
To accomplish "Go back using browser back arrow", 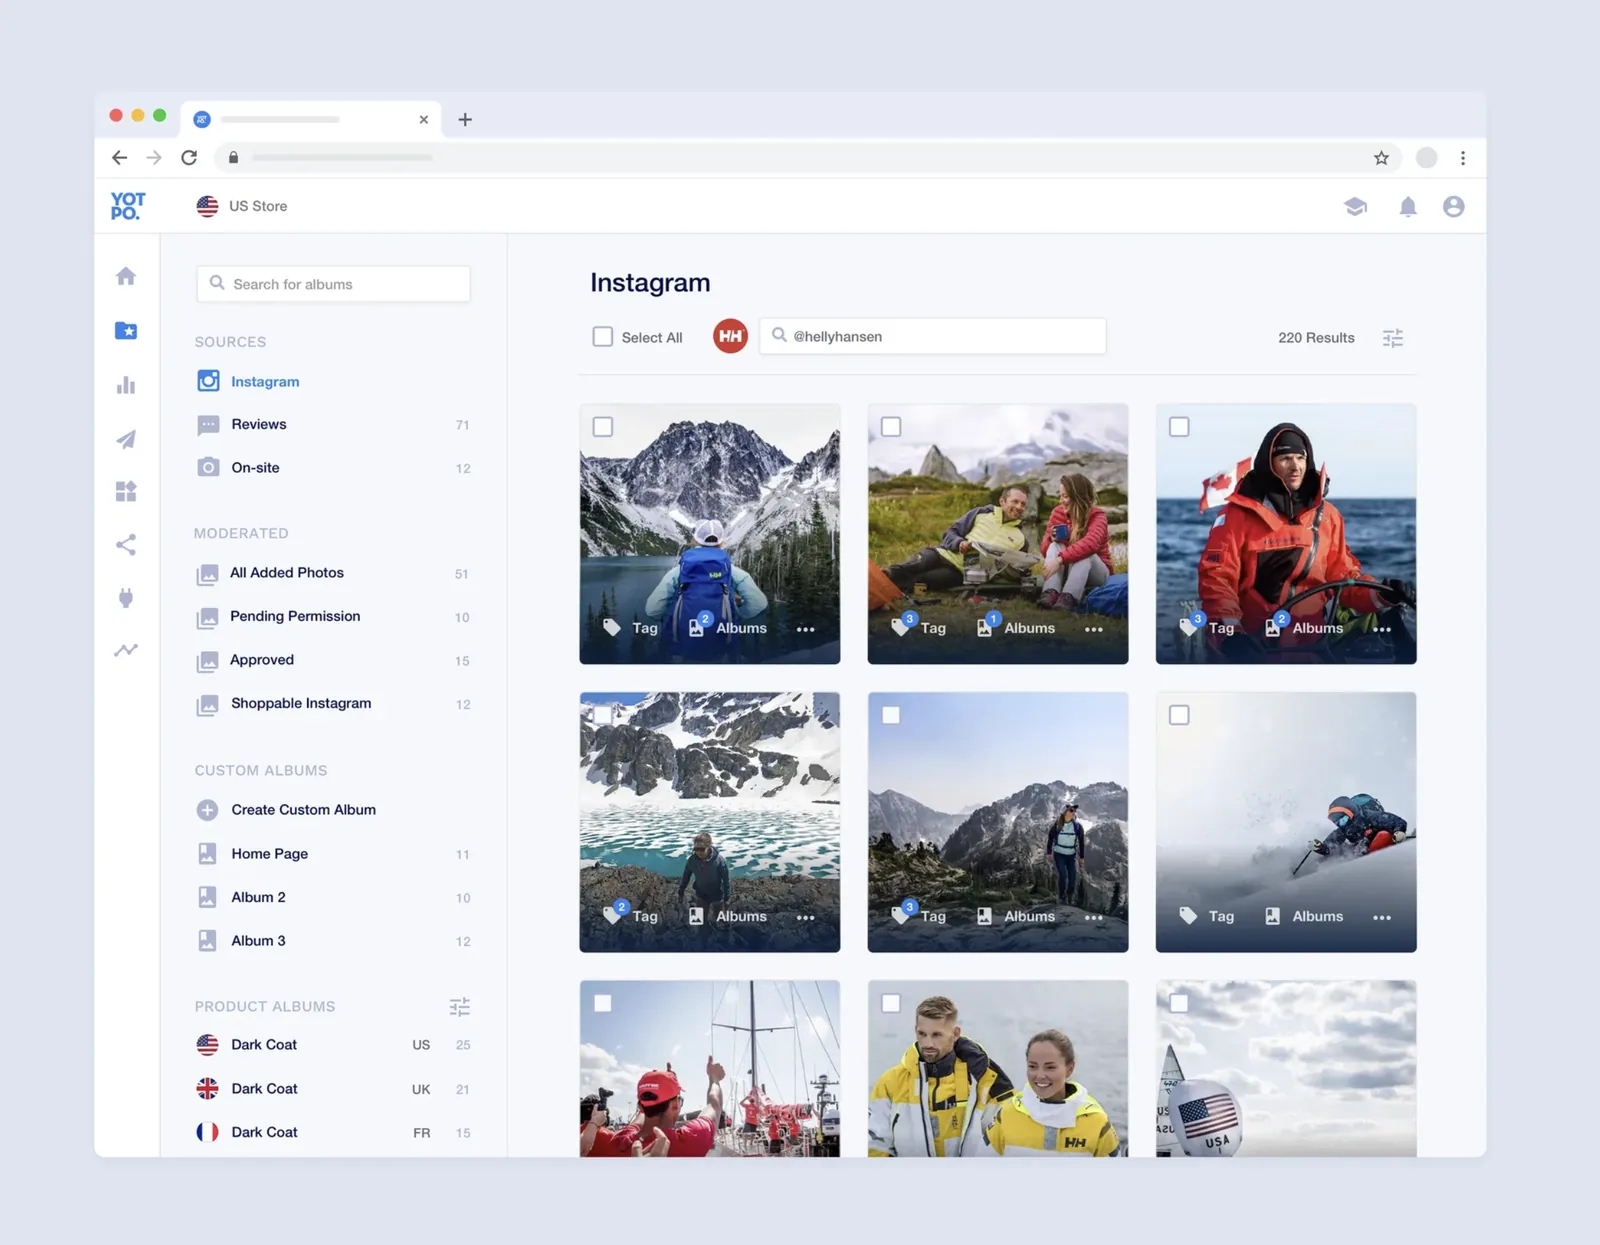I will click(119, 158).
